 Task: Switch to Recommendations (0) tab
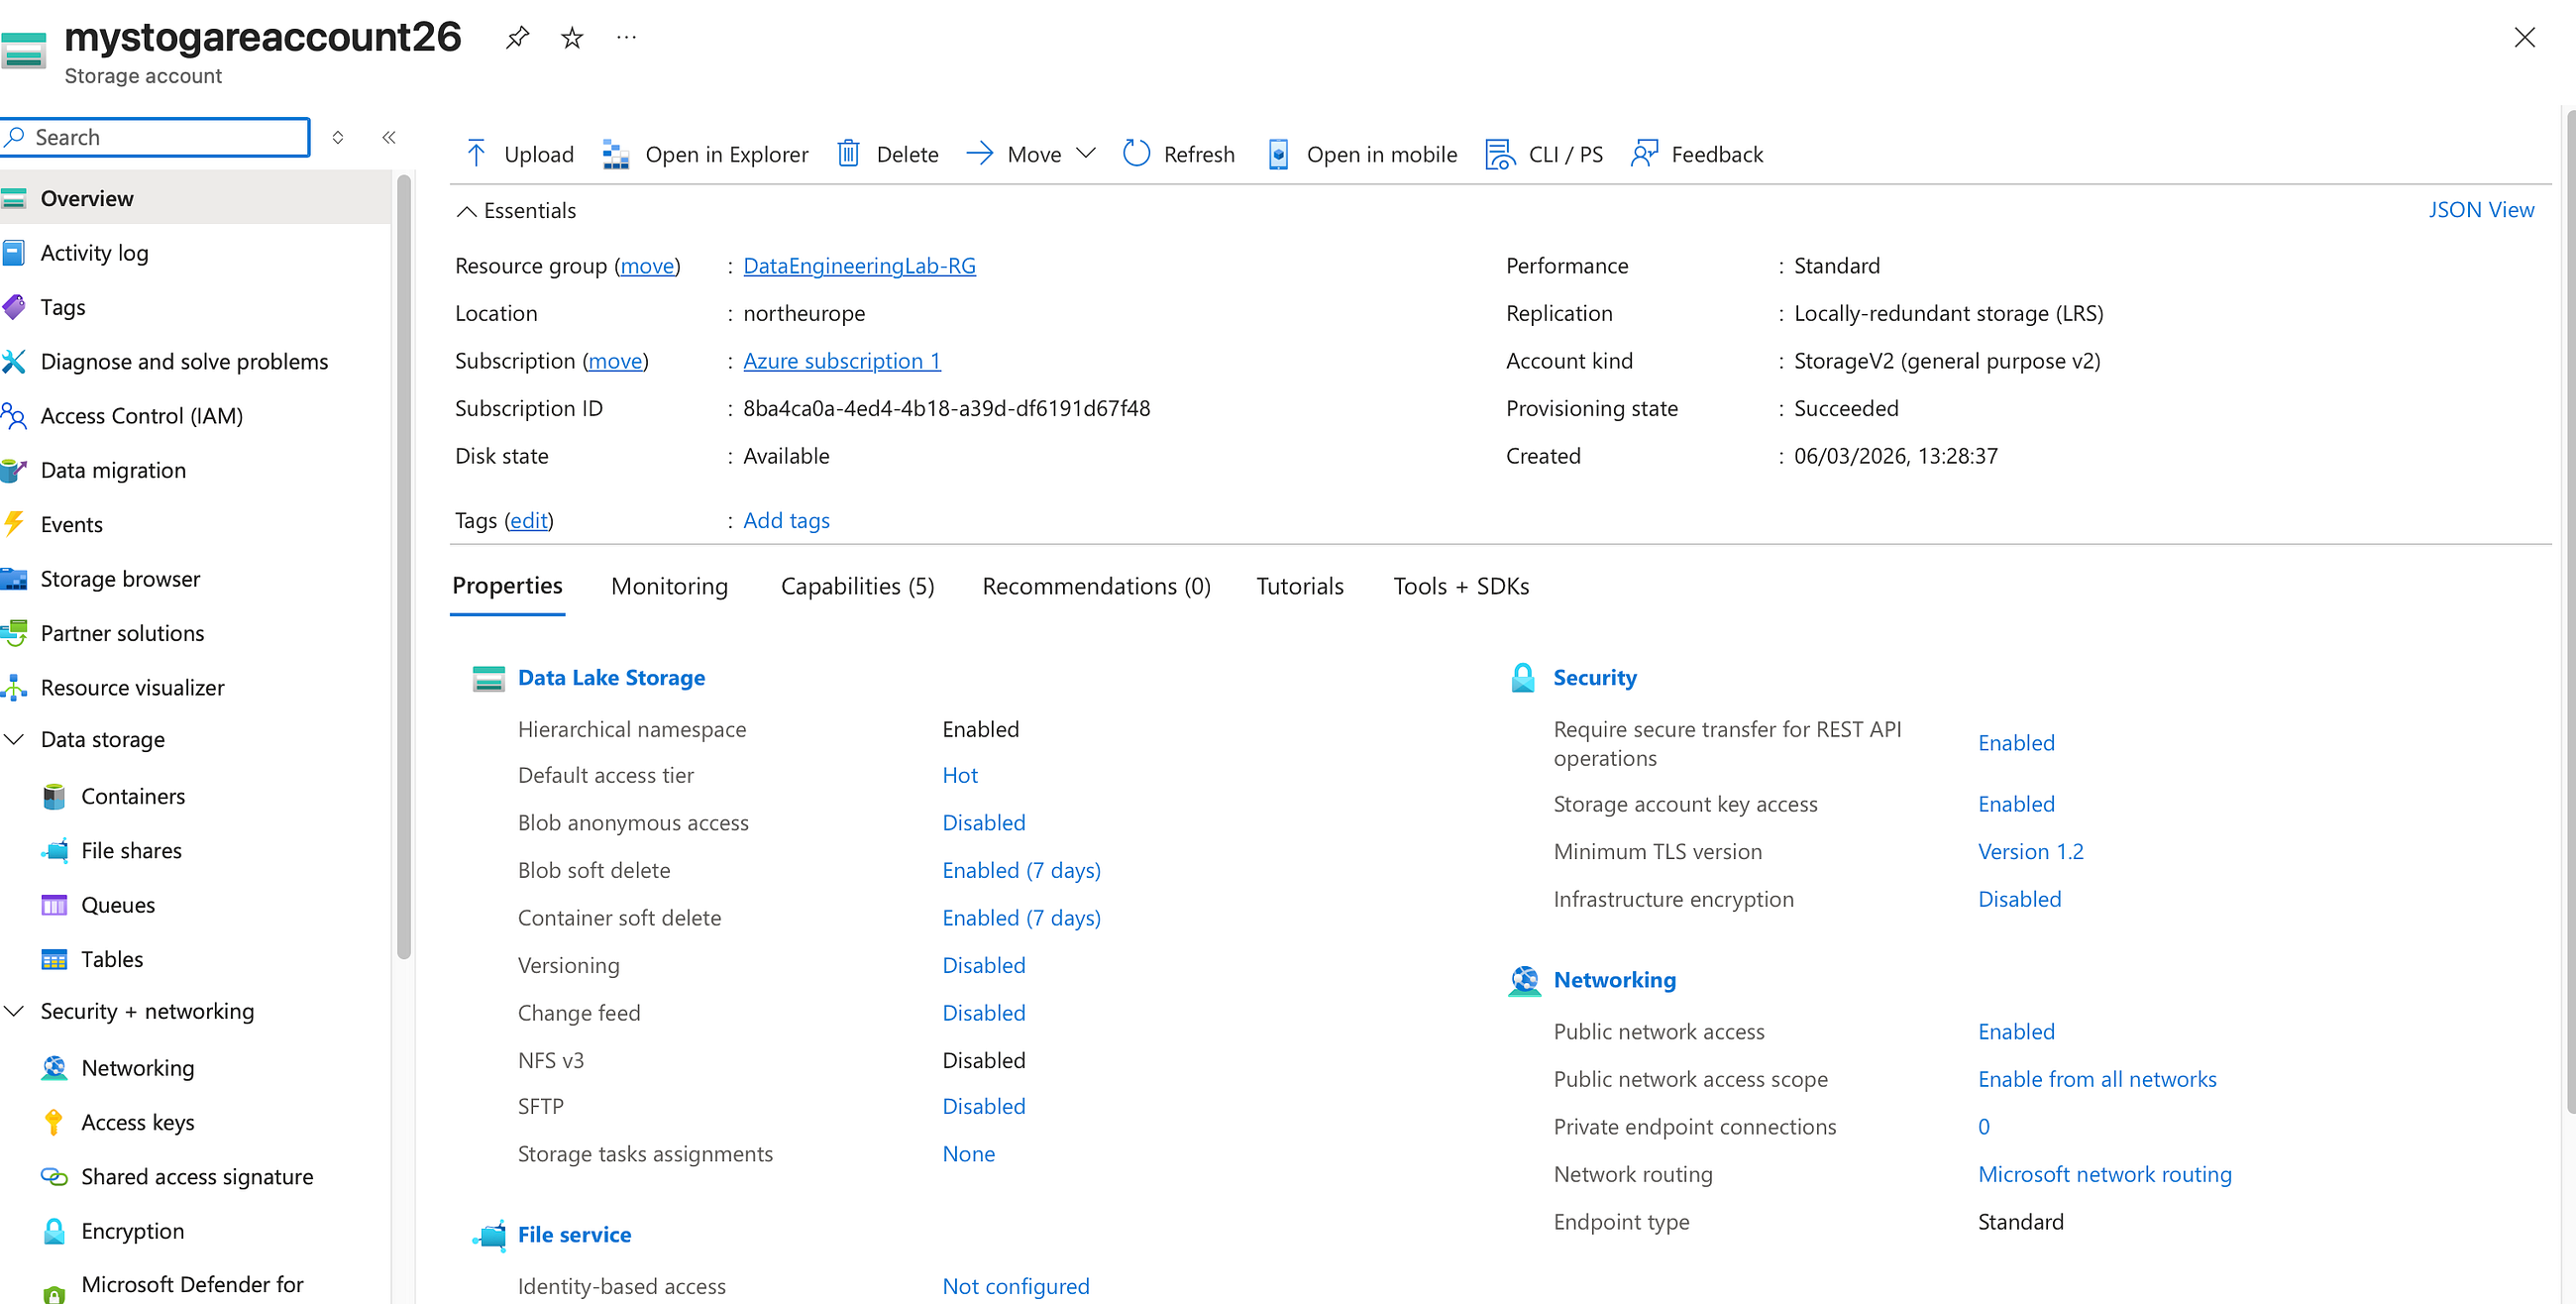pos(1096,586)
